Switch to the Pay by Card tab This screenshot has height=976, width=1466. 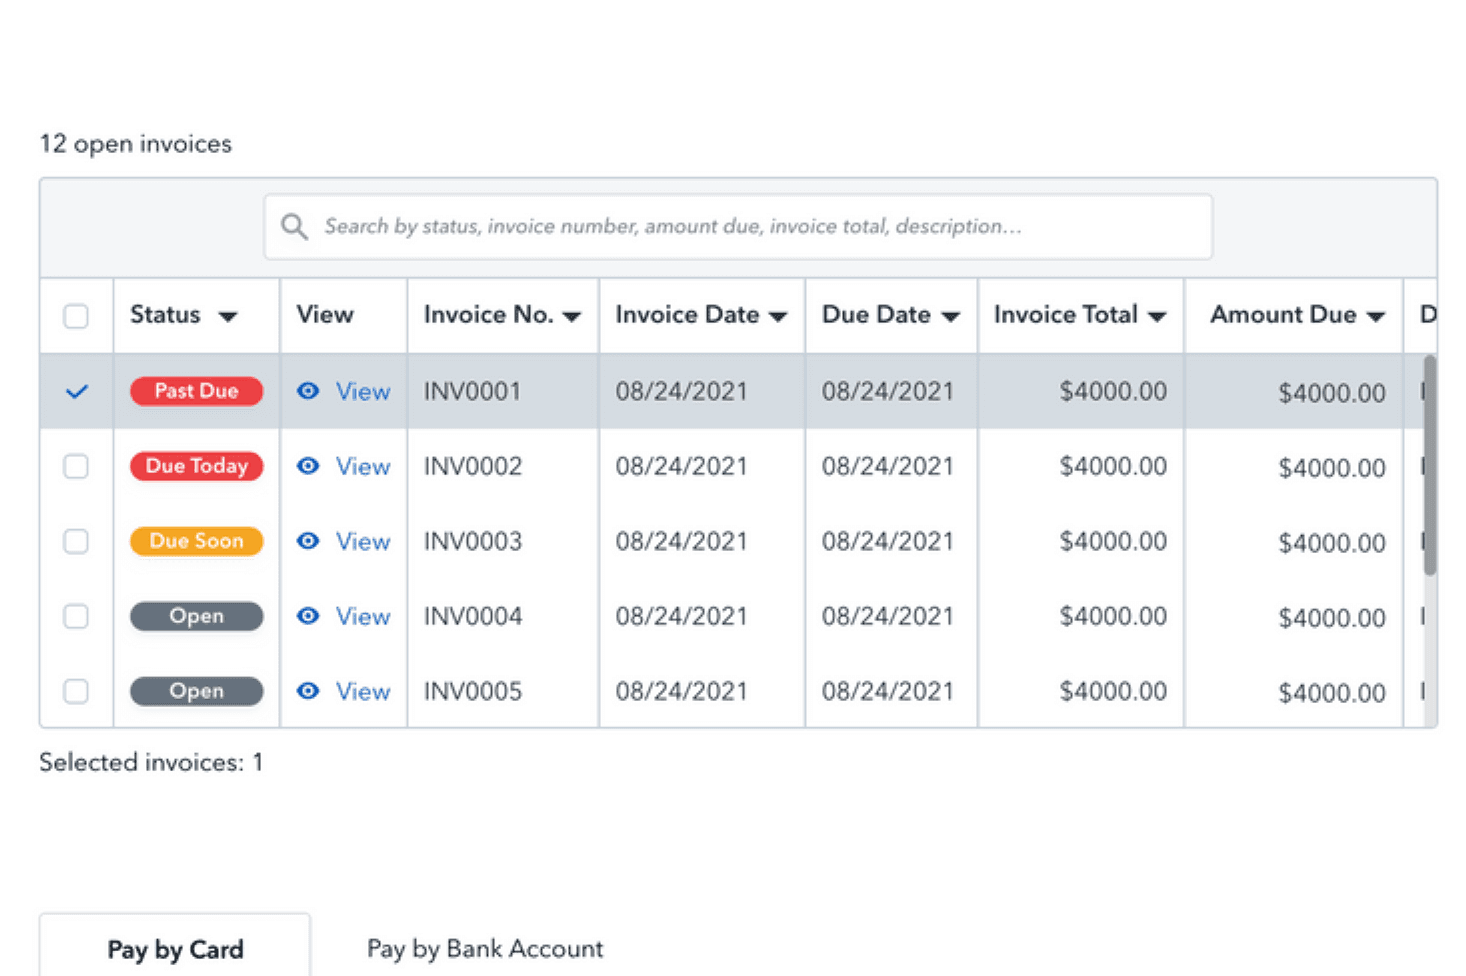point(175,948)
